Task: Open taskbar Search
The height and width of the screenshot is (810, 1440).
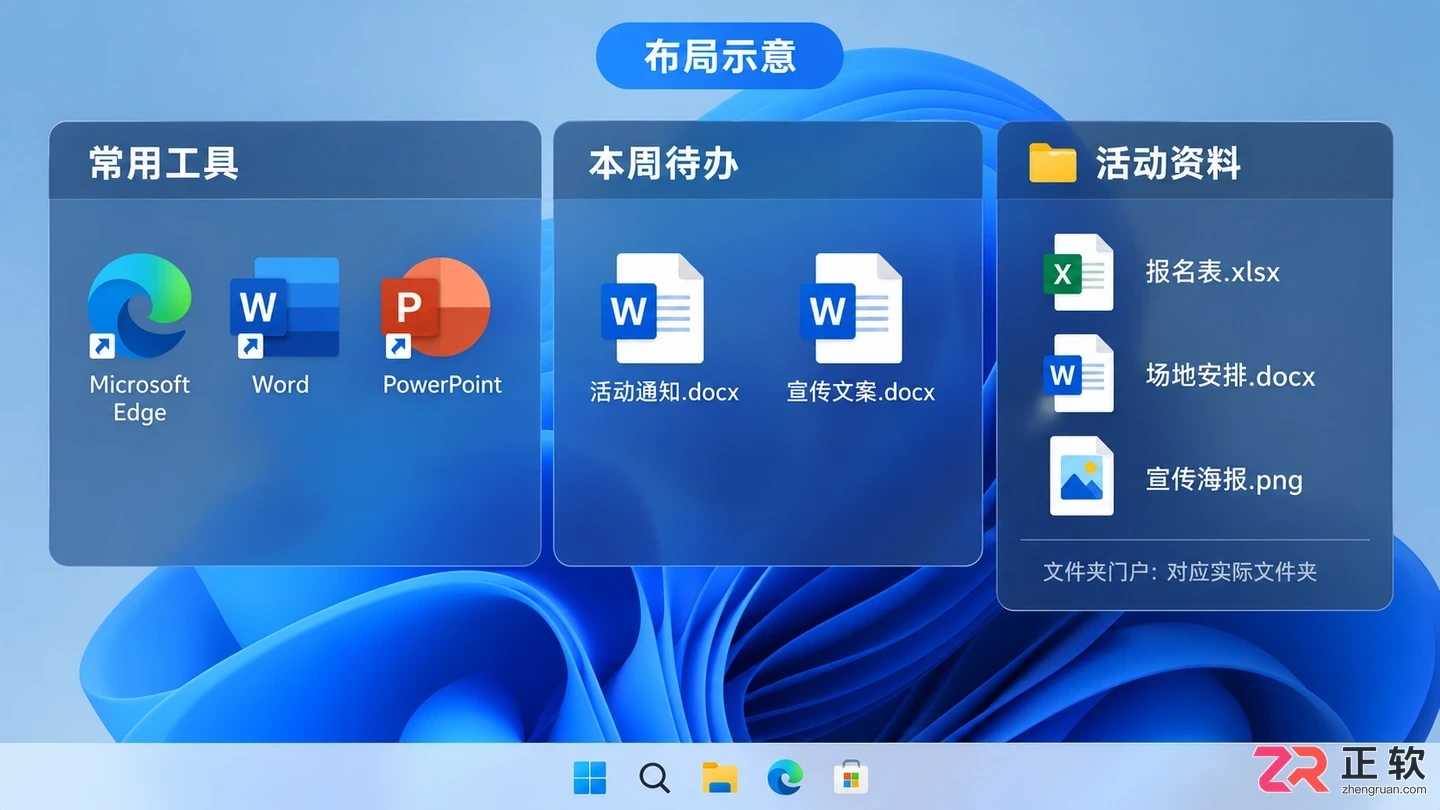Action: (x=654, y=777)
